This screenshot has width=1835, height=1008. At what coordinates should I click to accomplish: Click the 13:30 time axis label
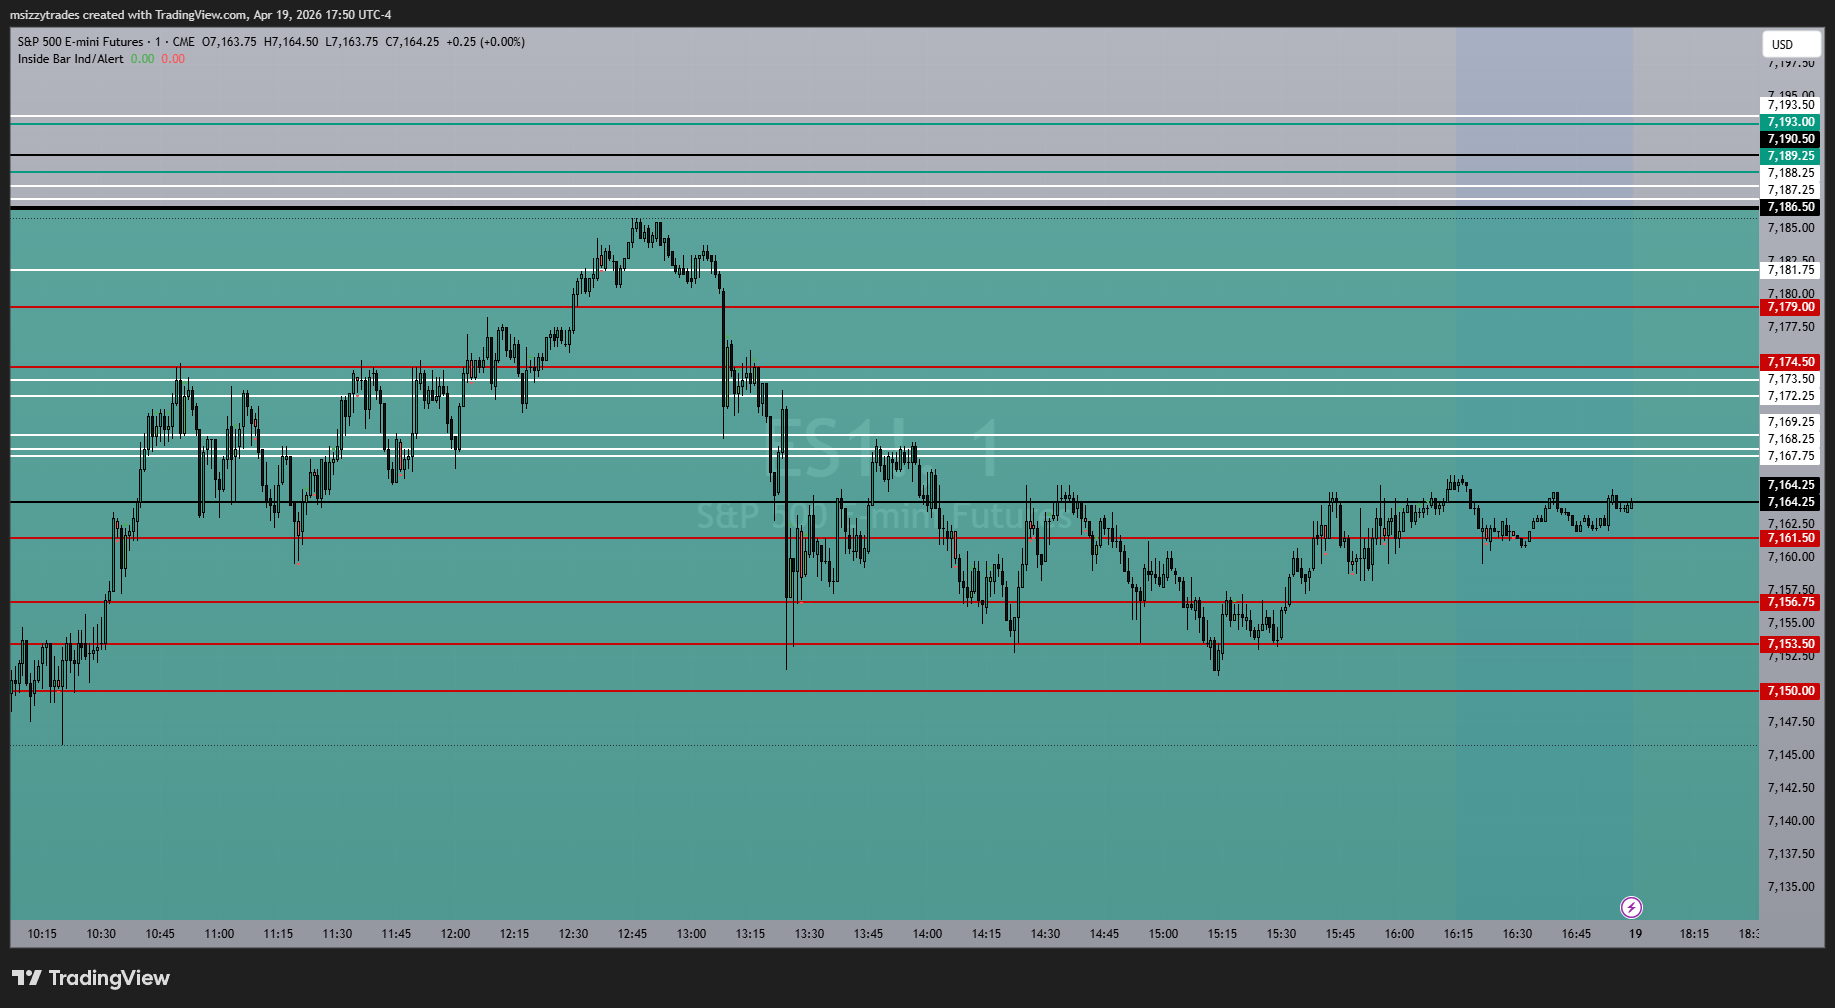pyautogui.click(x=809, y=934)
